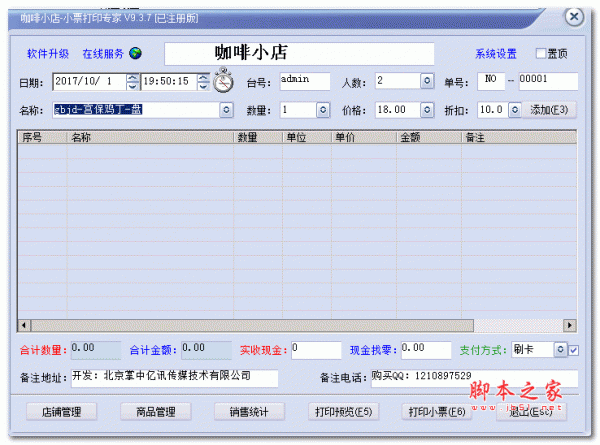600x445 pixels.
Task: Click the 实收现金 cash received input field
Action: 315,350
